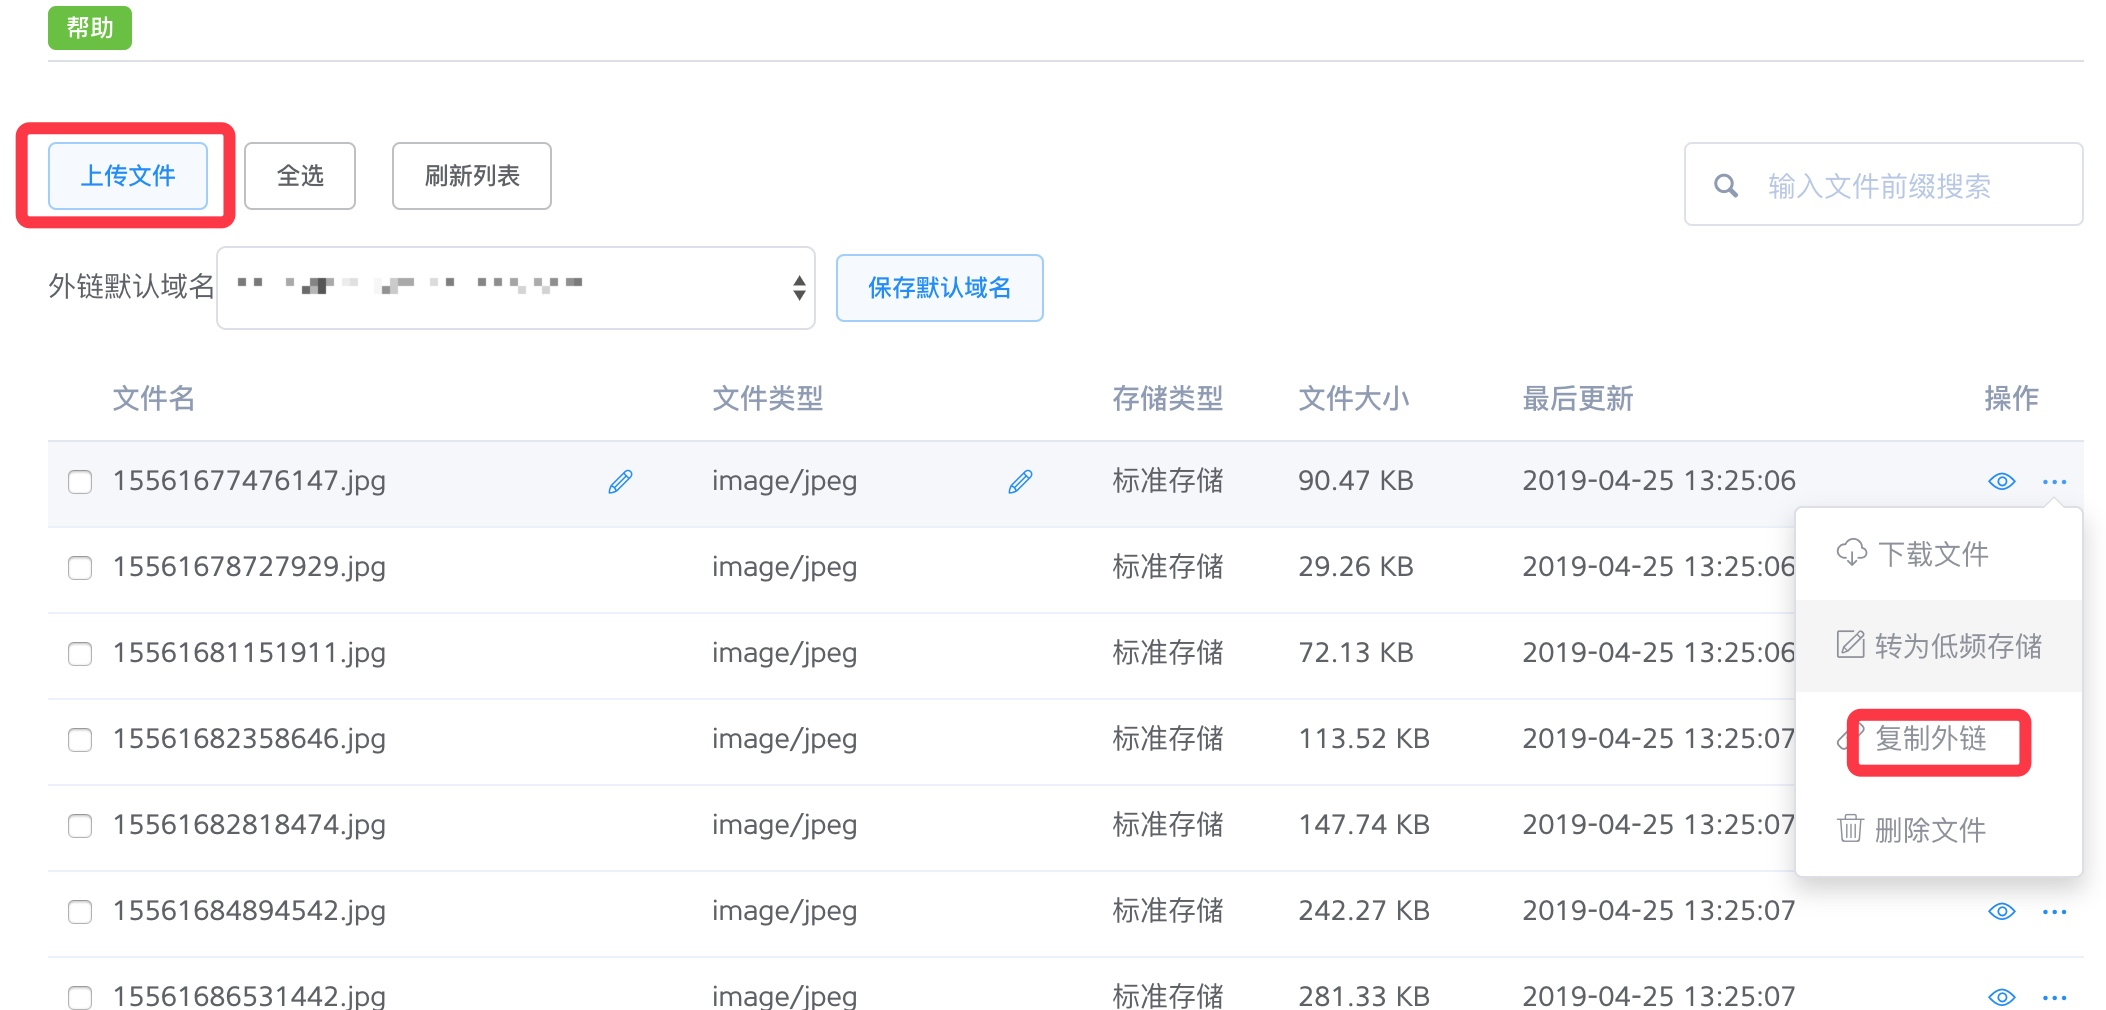2106x1010 pixels.
Task: Preview 15561684894542.jpg with its eye icon
Action: pos(2001,912)
